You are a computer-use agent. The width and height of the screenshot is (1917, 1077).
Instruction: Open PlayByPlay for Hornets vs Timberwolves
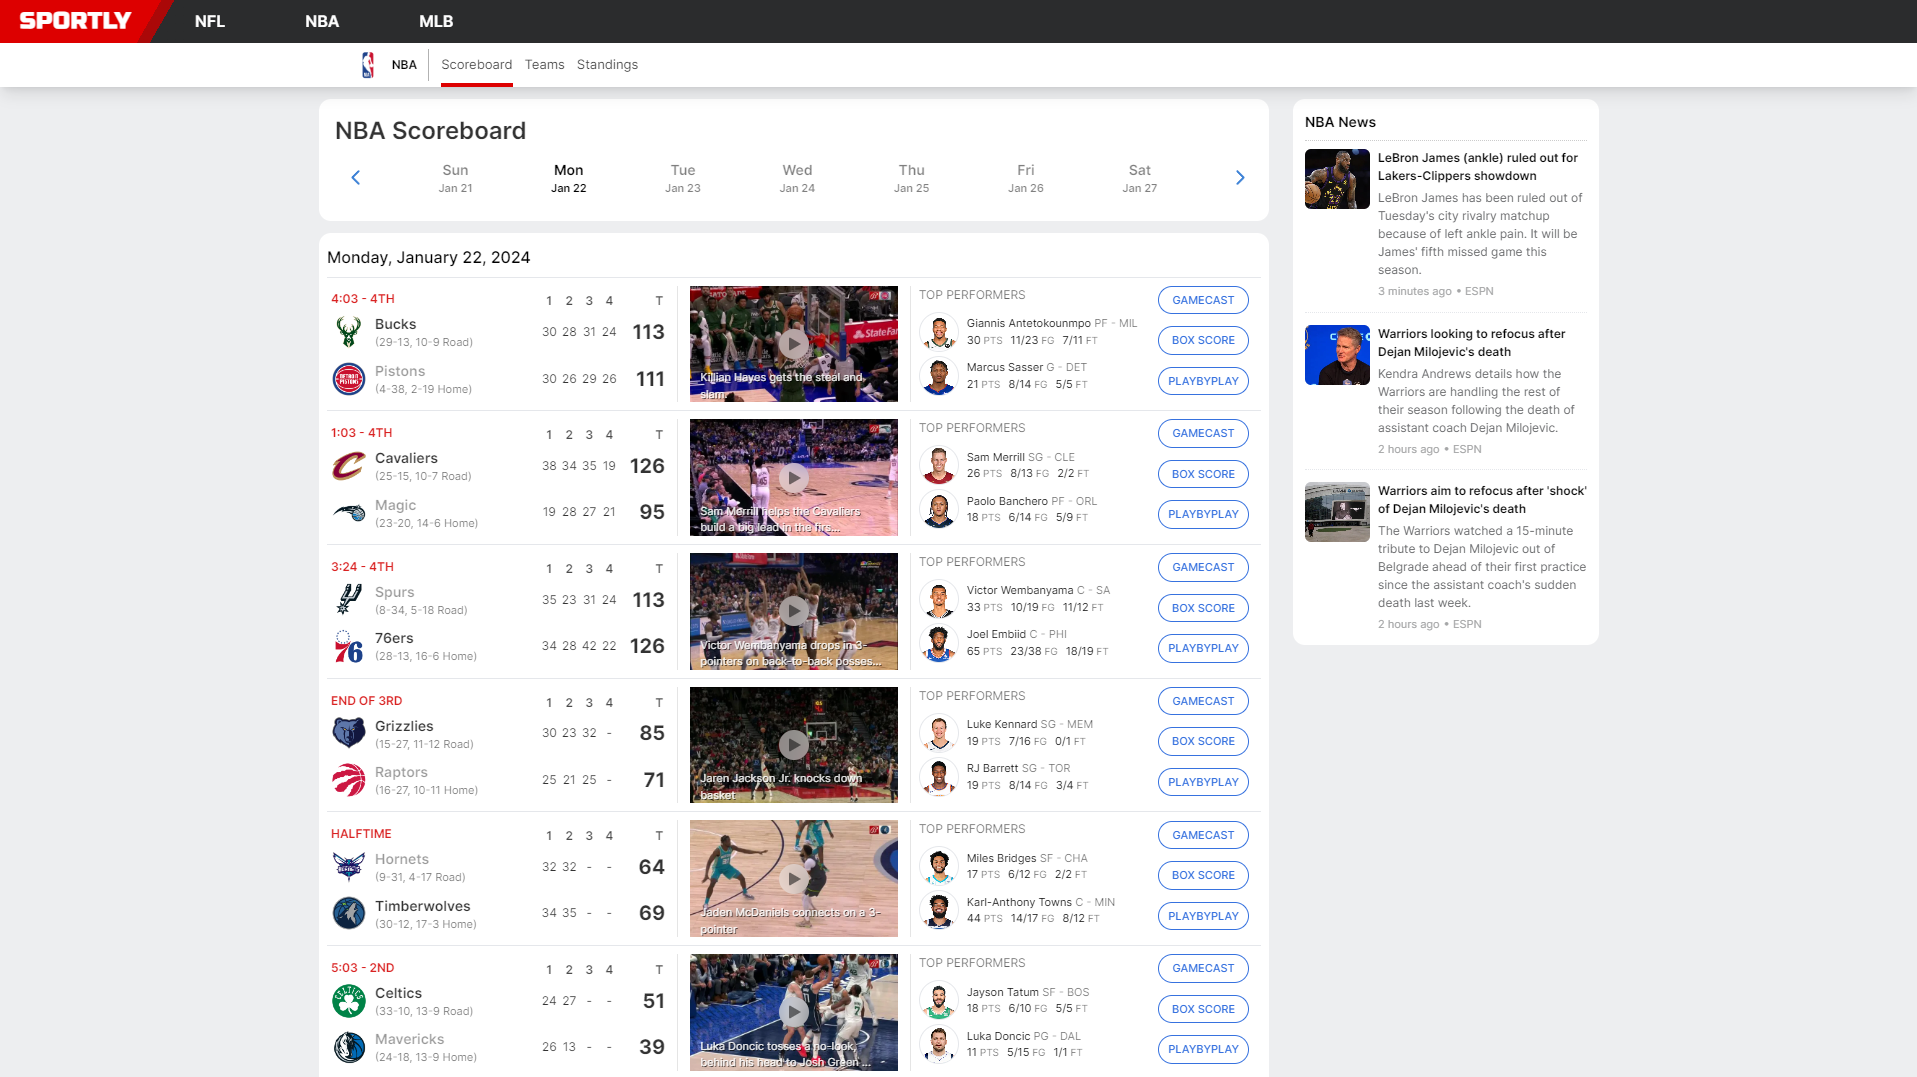tap(1203, 916)
